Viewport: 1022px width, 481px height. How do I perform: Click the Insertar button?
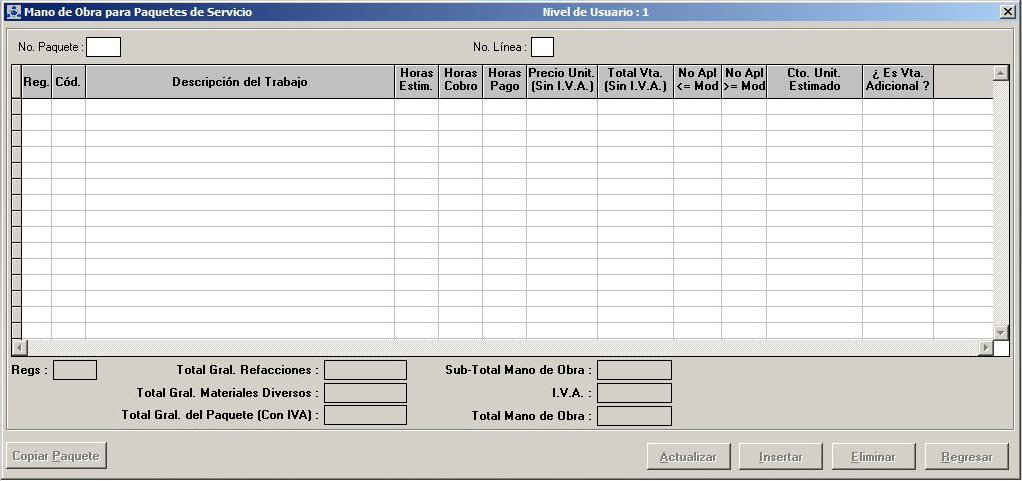coord(780,457)
